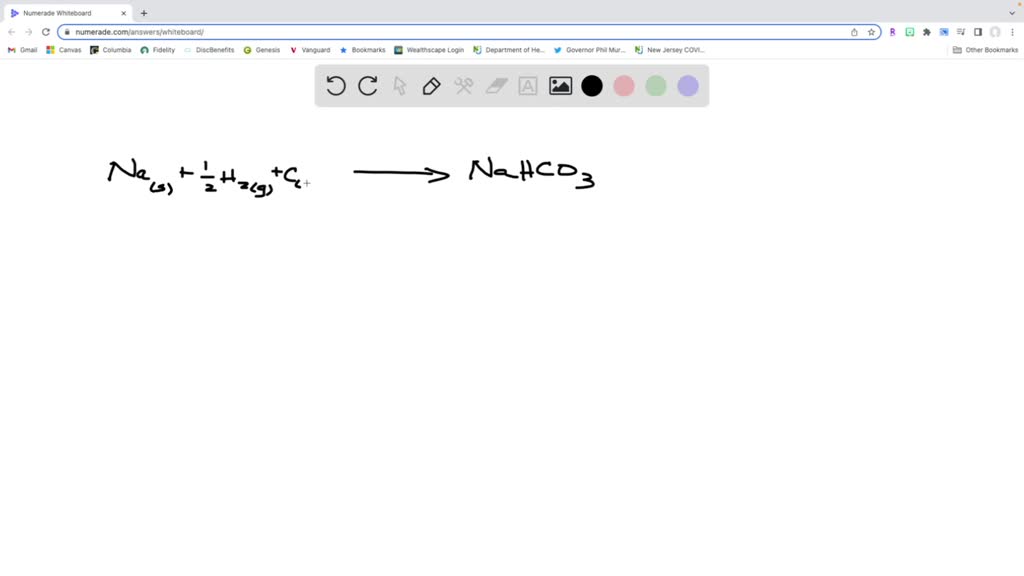The image size is (1024, 576).
Task: Select the Pen drawing tool
Action: (x=431, y=86)
